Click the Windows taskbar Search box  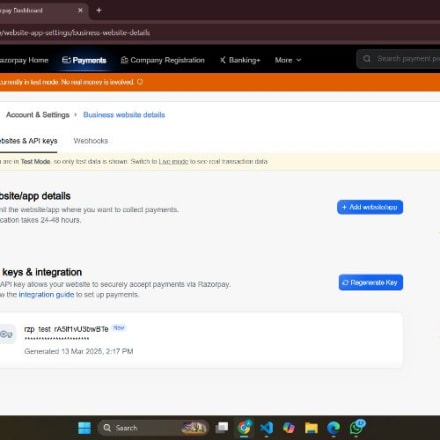coord(153,428)
